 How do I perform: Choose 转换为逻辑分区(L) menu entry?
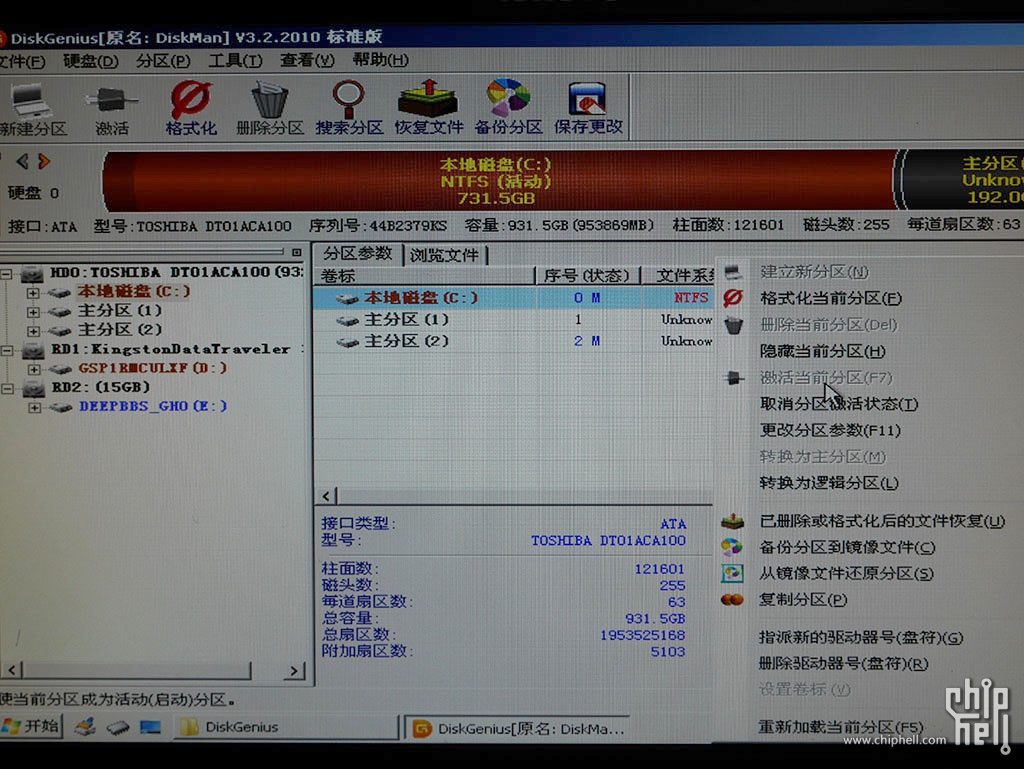click(829, 483)
